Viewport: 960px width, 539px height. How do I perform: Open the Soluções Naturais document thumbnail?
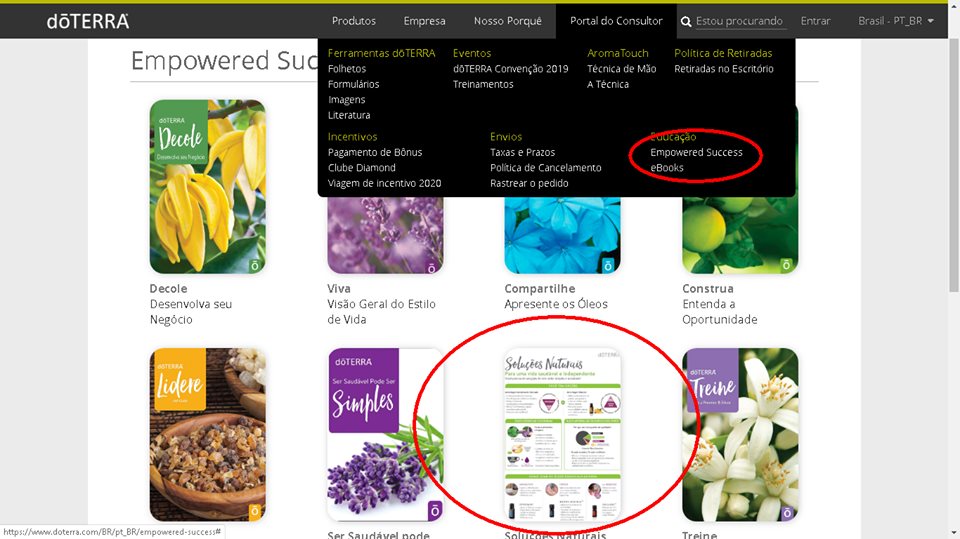562,435
